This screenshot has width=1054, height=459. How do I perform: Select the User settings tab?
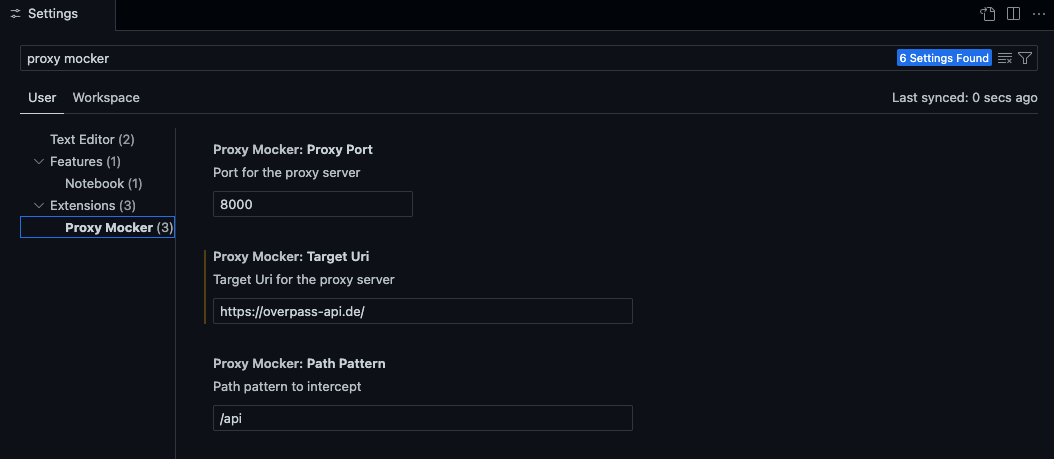click(42, 98)
